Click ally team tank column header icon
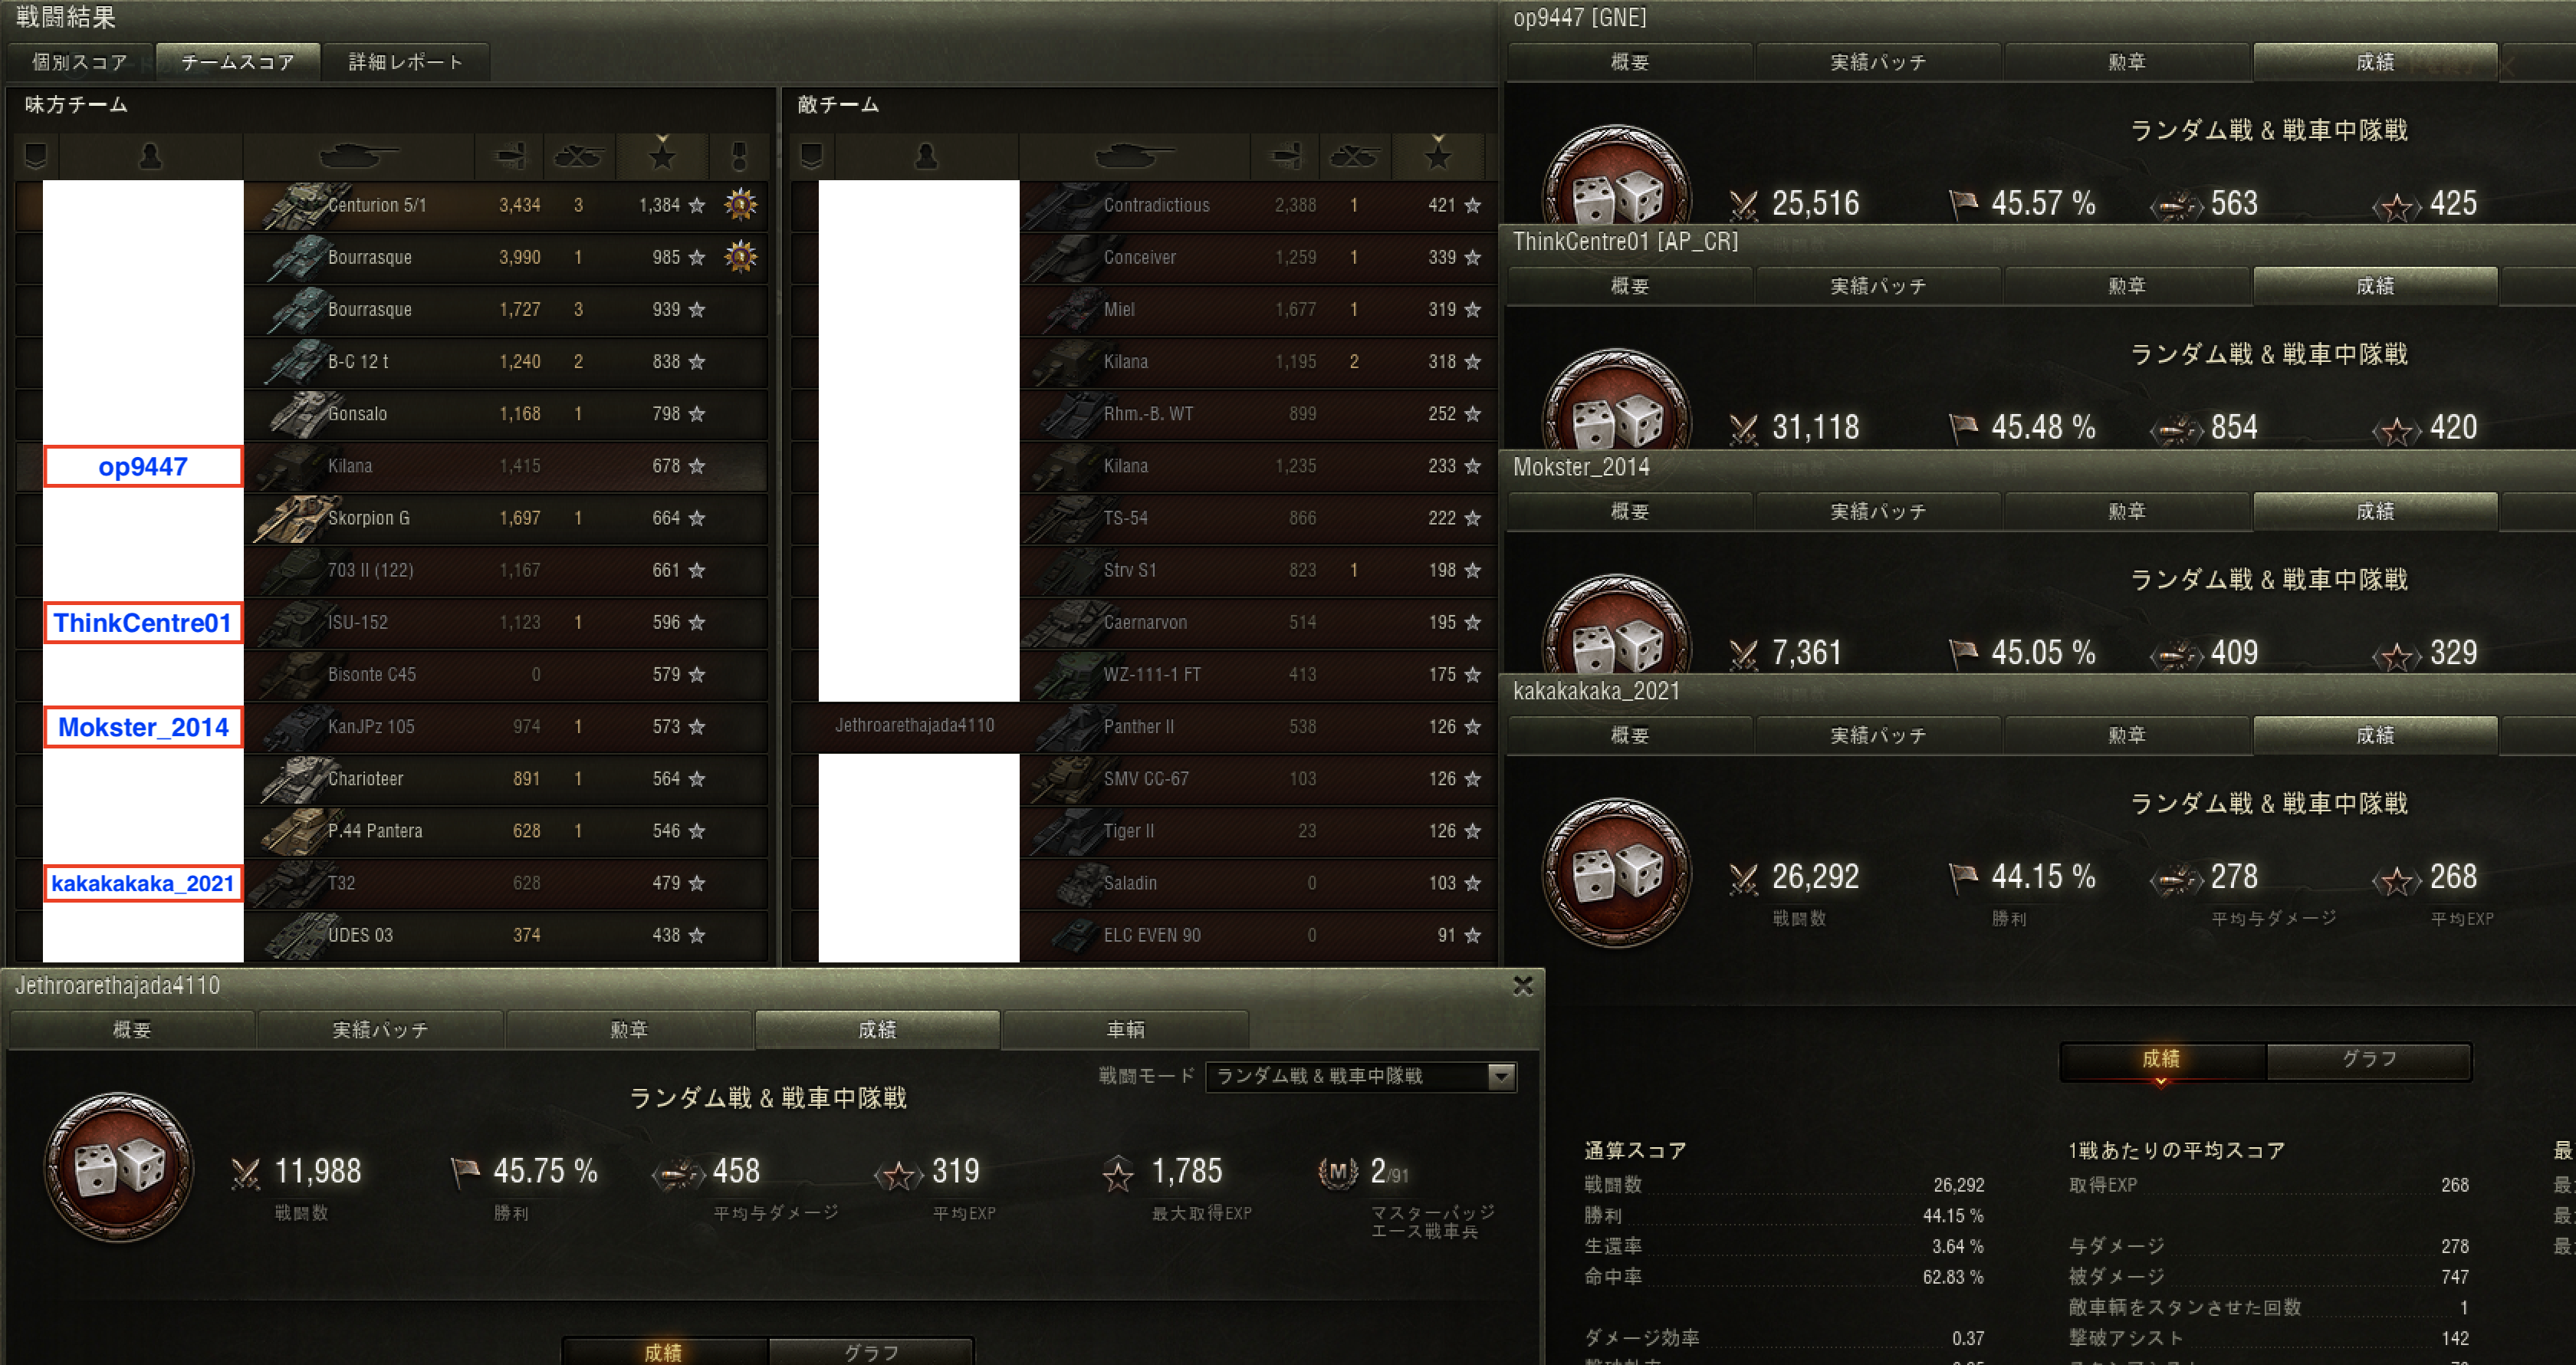The height and width of the screenshot is (1365, 2576). tap(357, 156)
